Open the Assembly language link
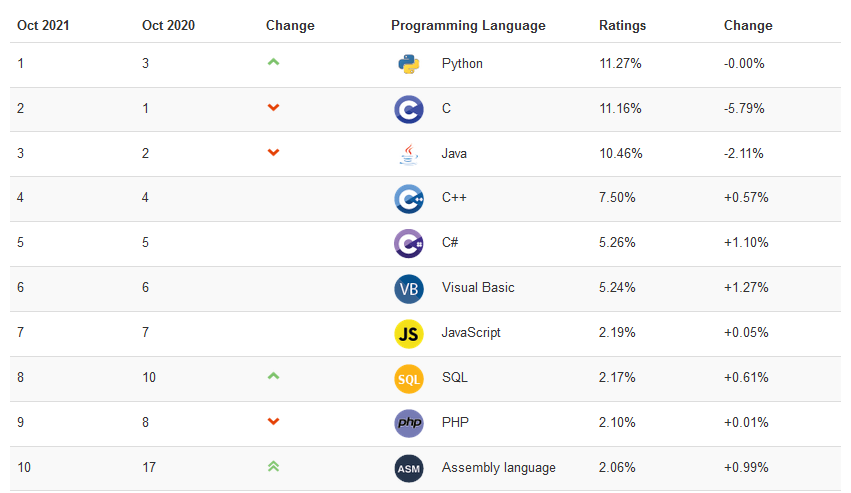Image resolution: width=851 pixels, height=493 pixels. tap(499, 467)
